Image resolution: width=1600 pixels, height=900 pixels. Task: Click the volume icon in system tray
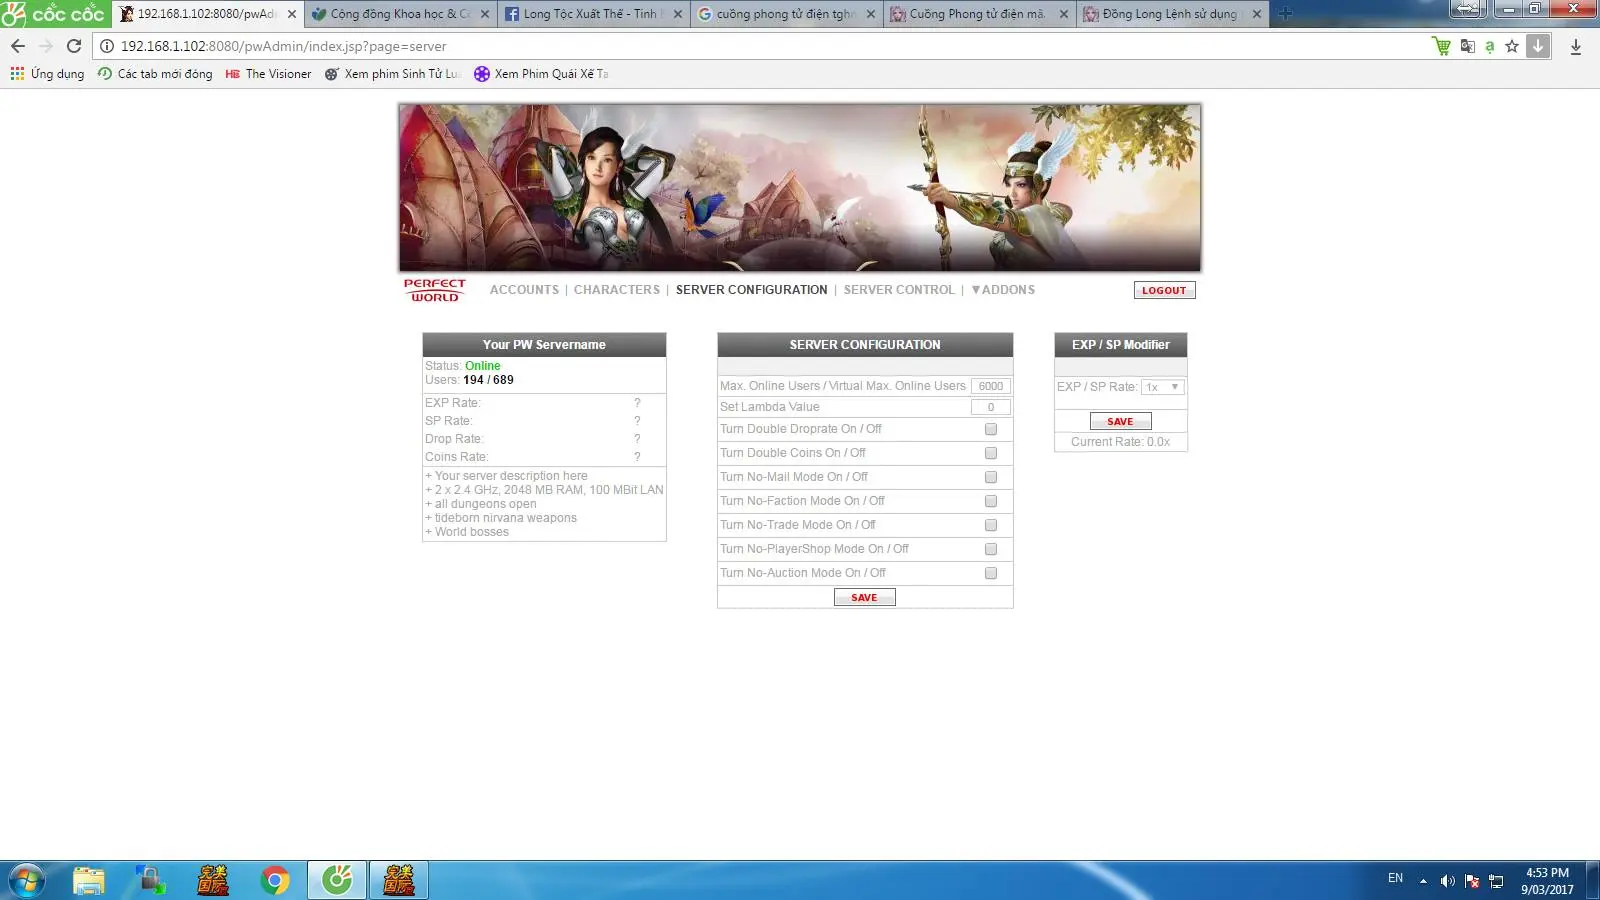click(x=1447, y=881)
